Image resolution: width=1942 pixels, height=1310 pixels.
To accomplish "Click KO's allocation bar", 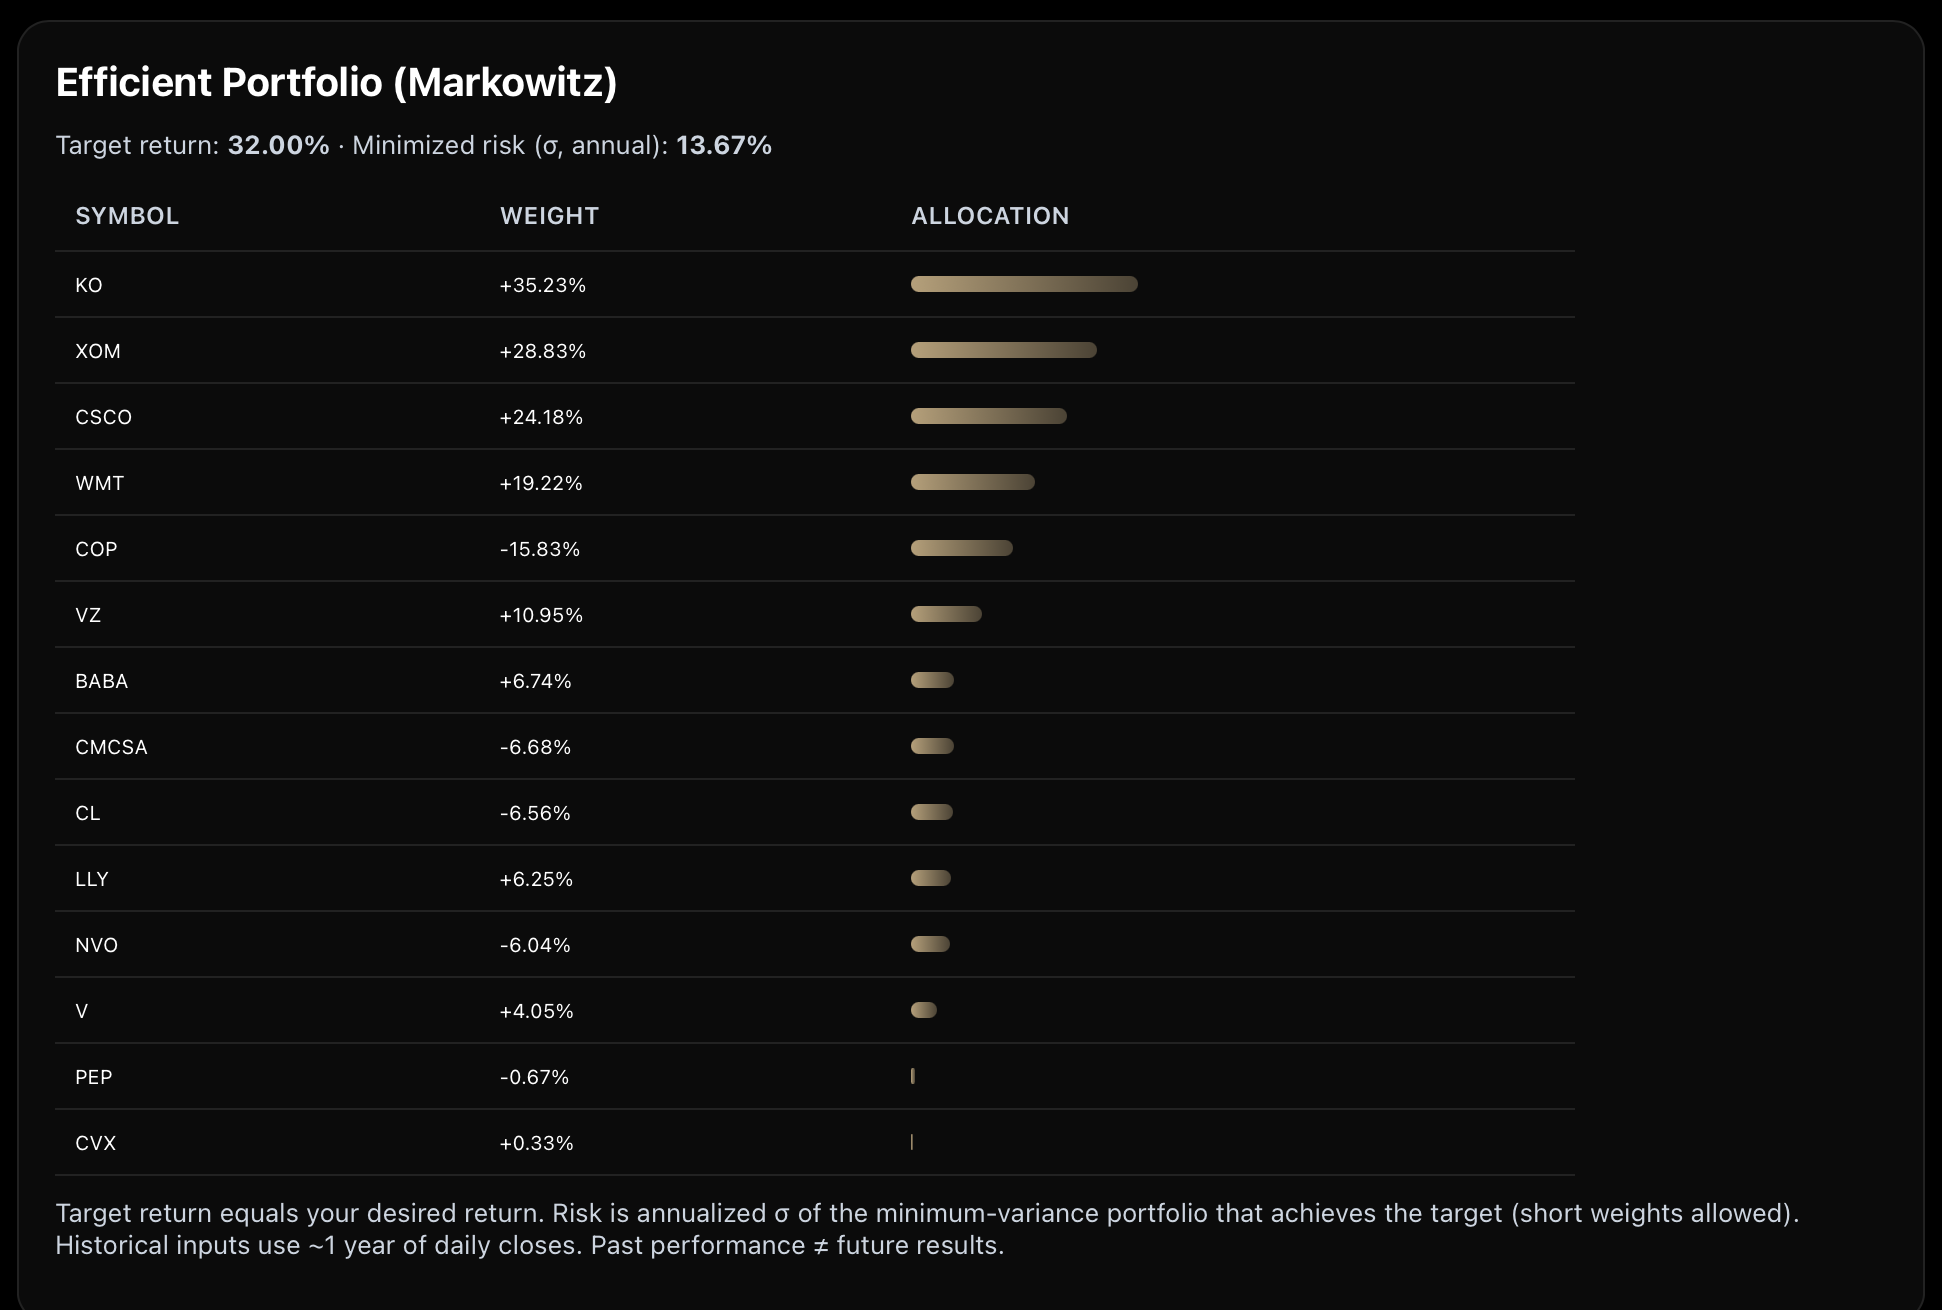I will point(1023,284).
